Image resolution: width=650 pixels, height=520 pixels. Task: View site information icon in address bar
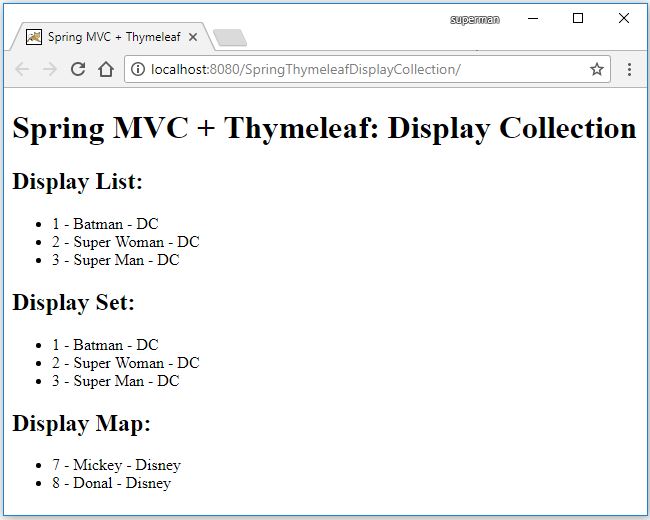pyautogui.click(x=138, y=69)
